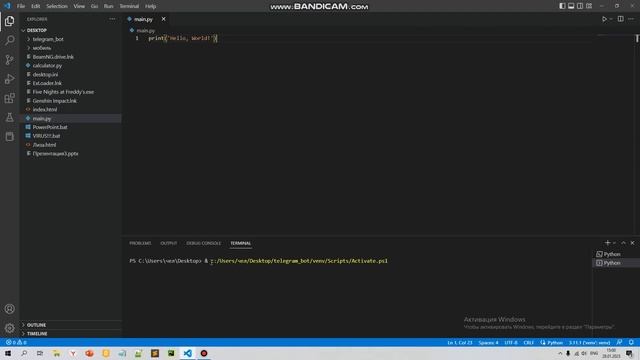Screen dimensions: 640x360
Task: Change UTF-8 file encoding
Action: pyautogui.click(x=511, y=342)
